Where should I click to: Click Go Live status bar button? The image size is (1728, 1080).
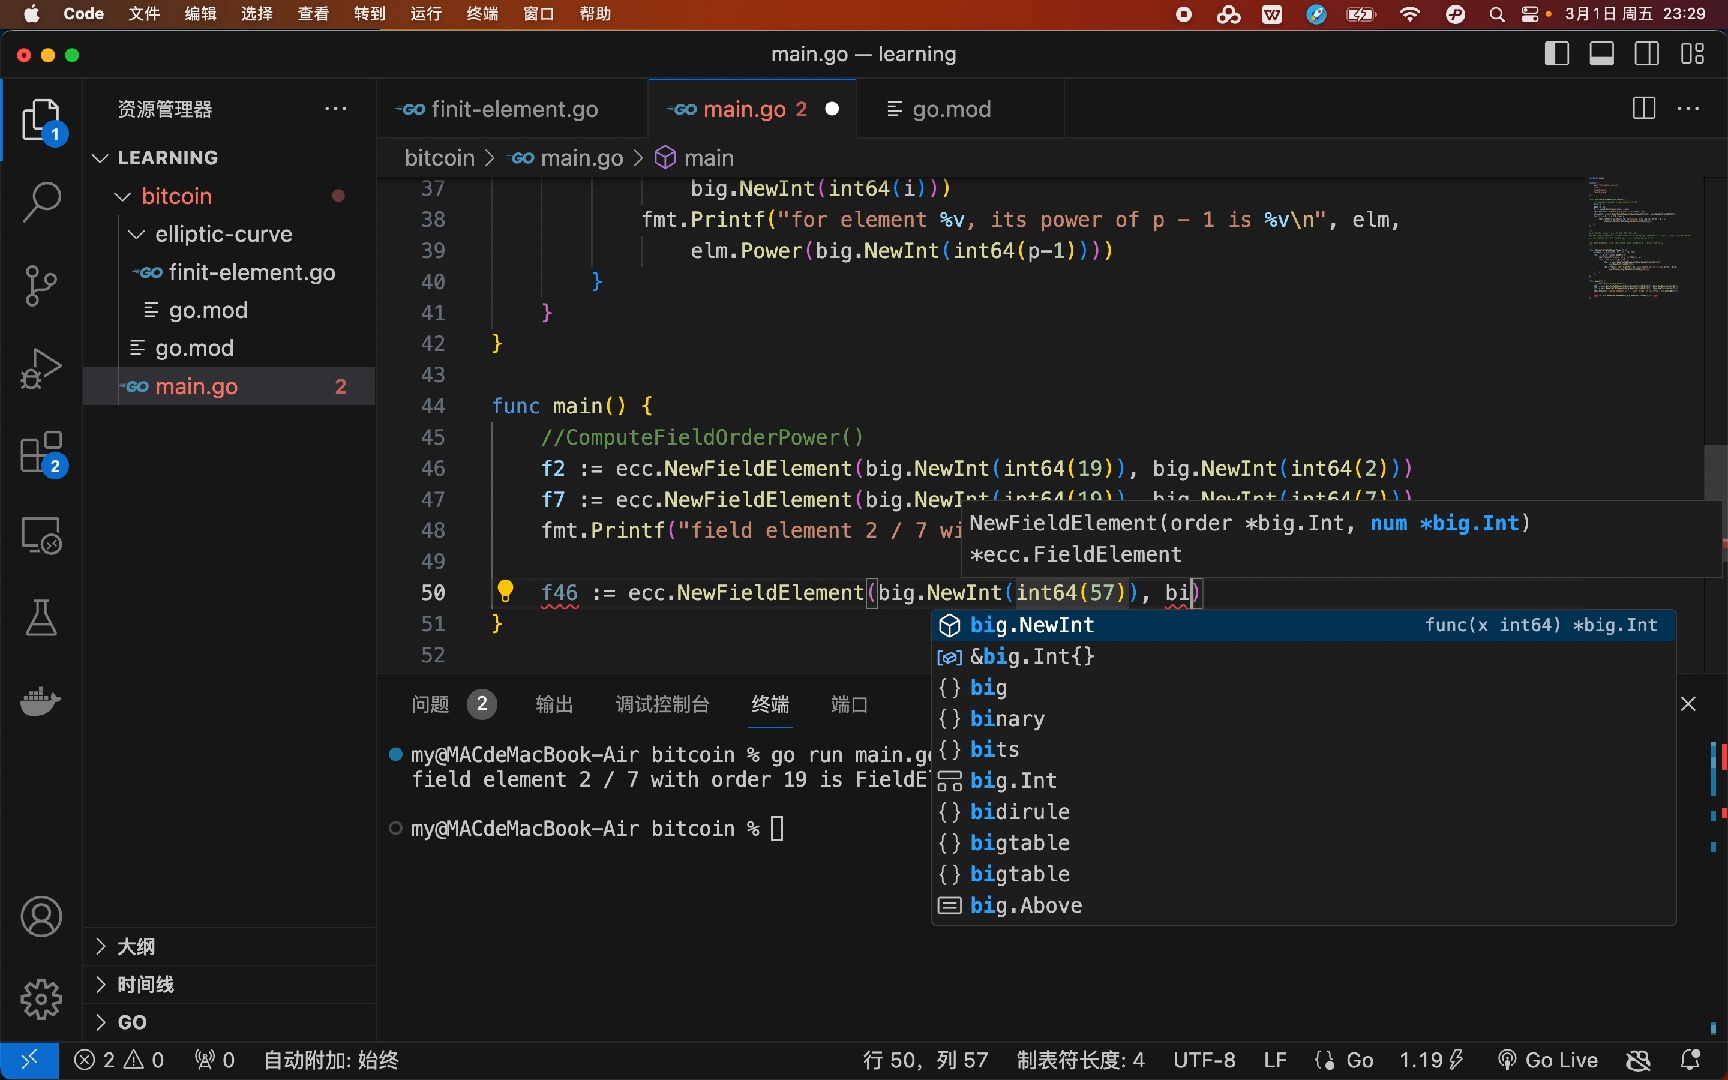(x=1548, y=1060)
